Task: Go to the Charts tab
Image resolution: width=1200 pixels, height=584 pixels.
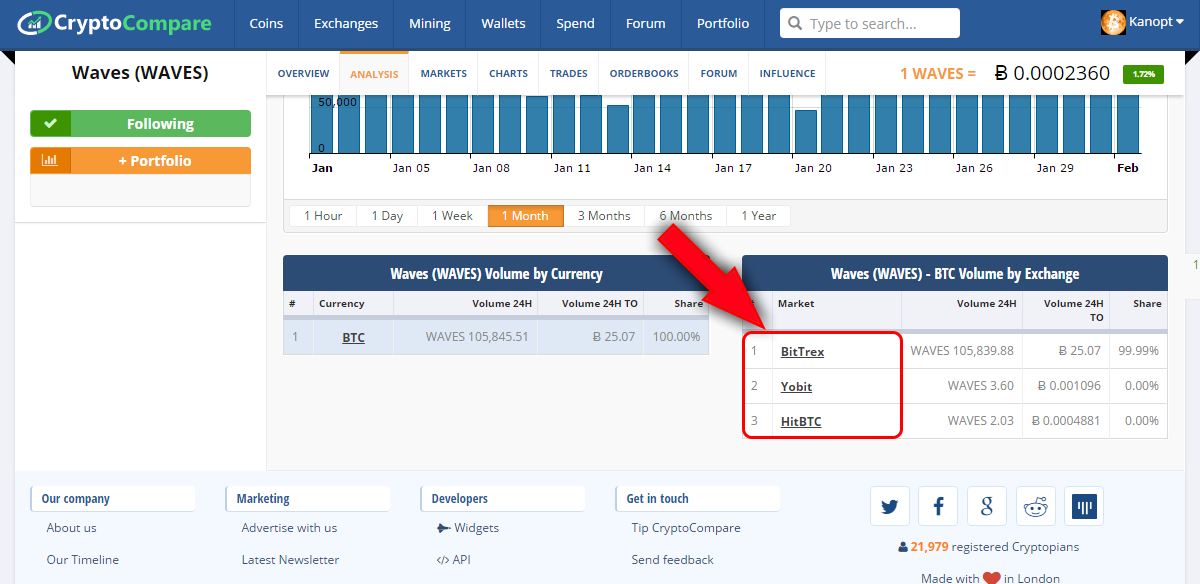Action: coord(509,73)
